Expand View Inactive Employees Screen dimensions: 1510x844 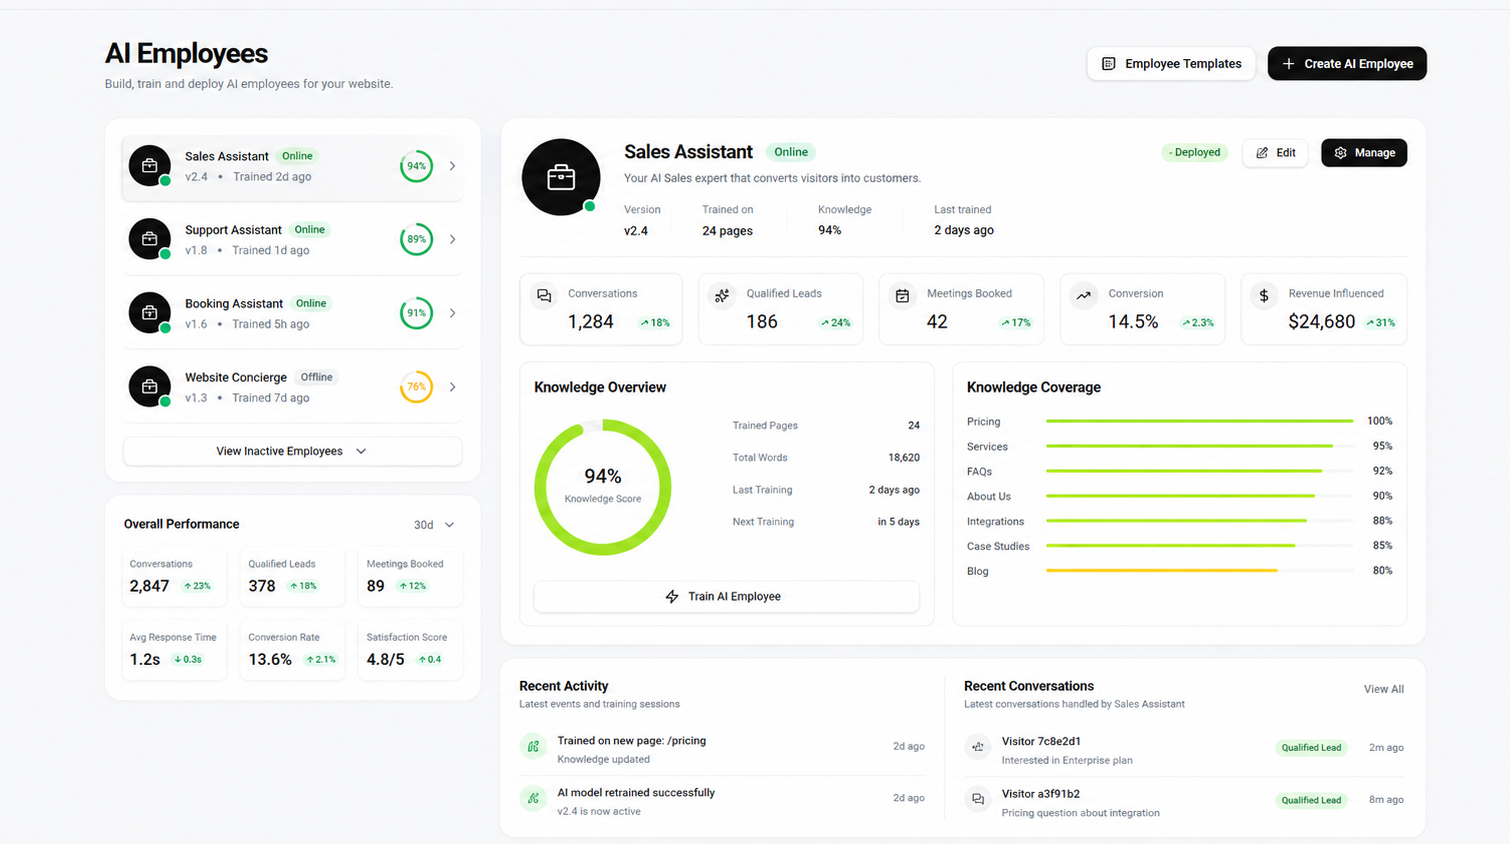point(292,451)
